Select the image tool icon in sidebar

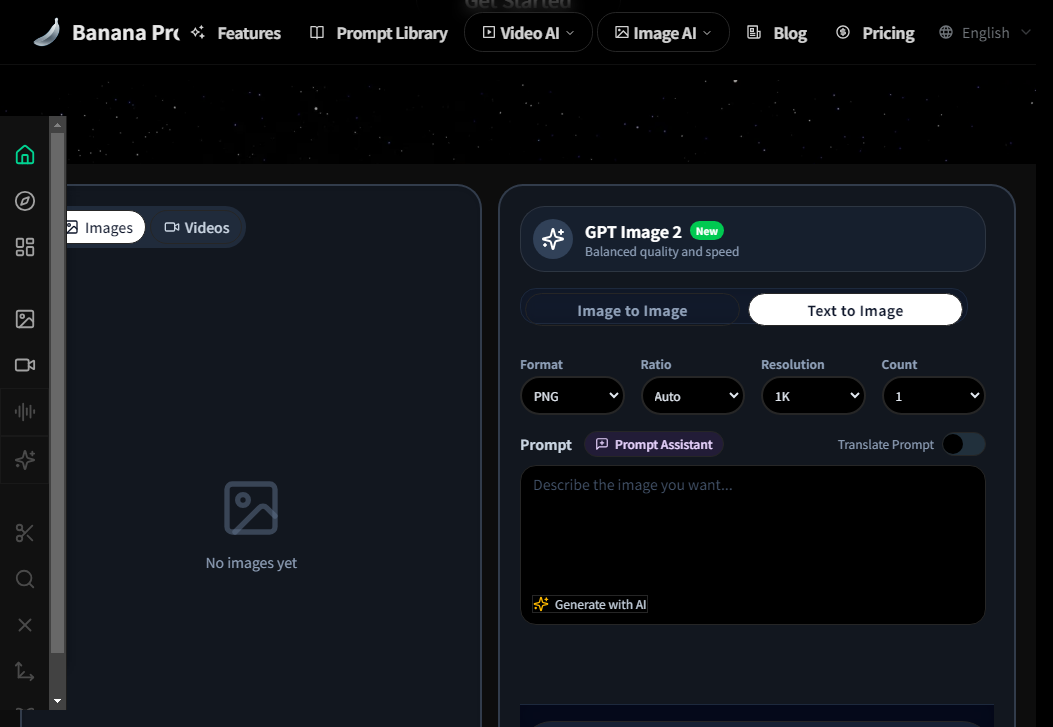tap(25, 319)
